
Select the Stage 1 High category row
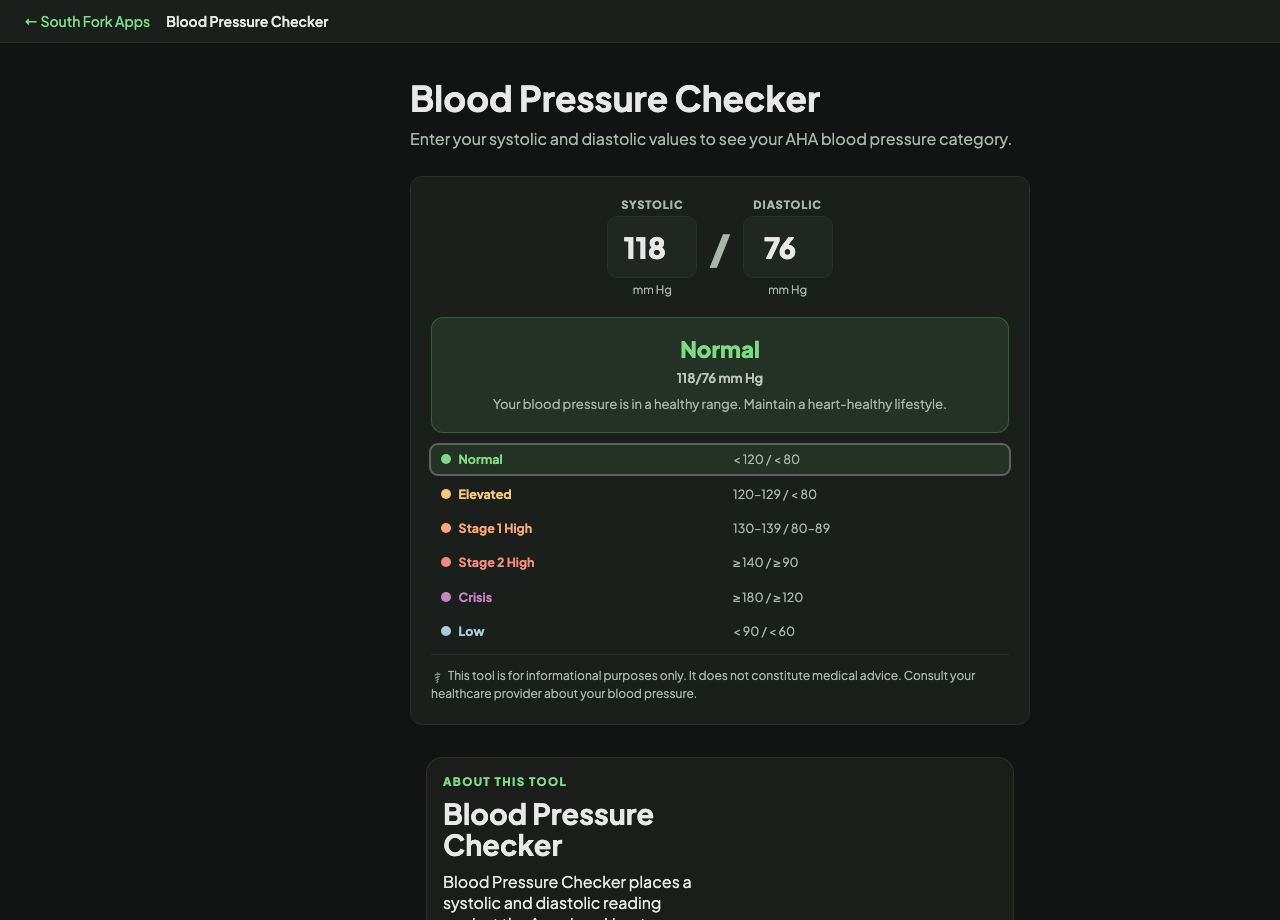click(x=720, y=528)
